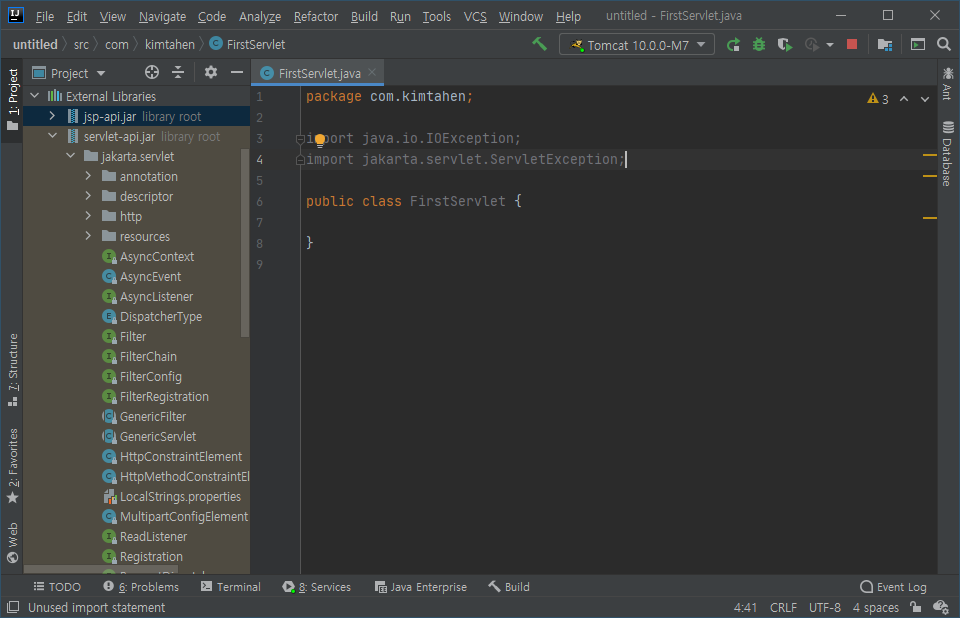Toggle the 1: Project side tab
This screenshot has height=618, width=960.
13,99
